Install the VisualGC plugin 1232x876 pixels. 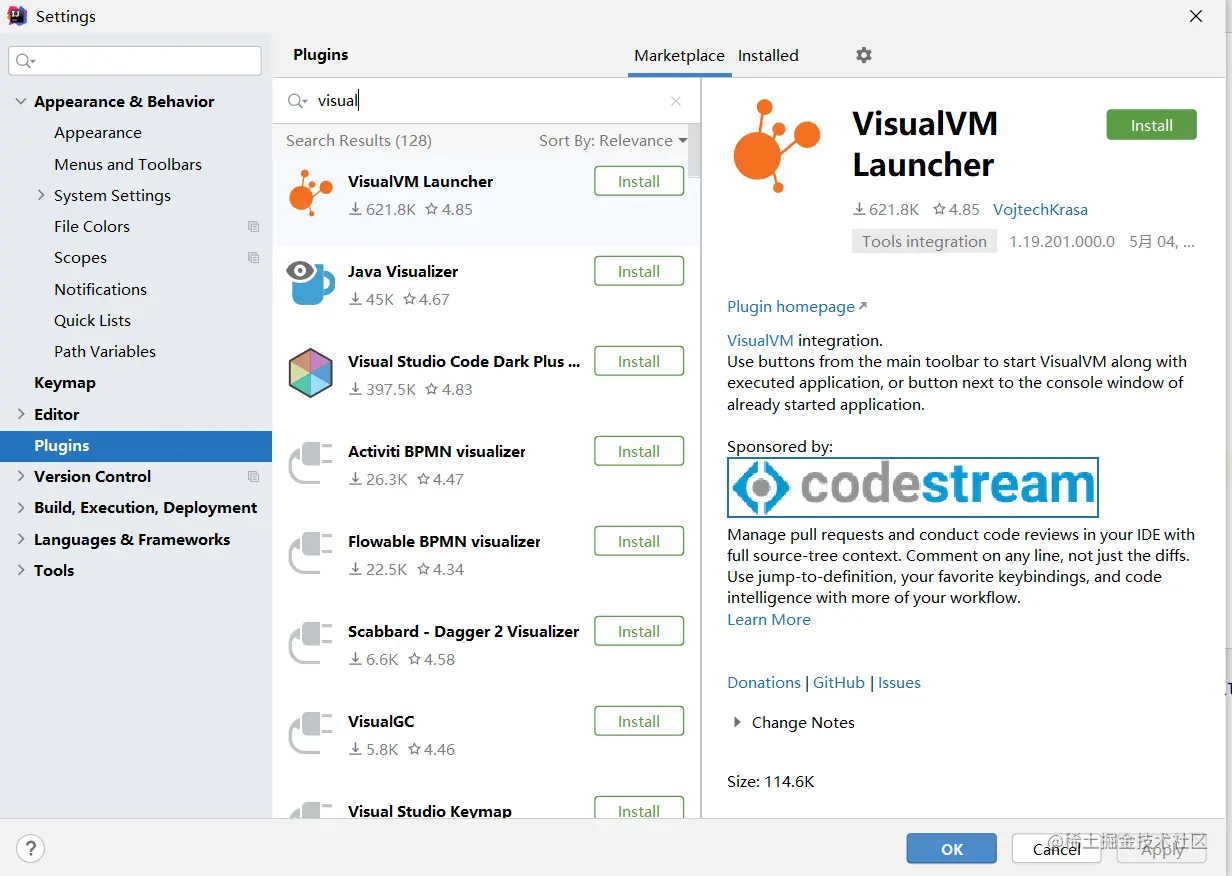coord(639,722)
